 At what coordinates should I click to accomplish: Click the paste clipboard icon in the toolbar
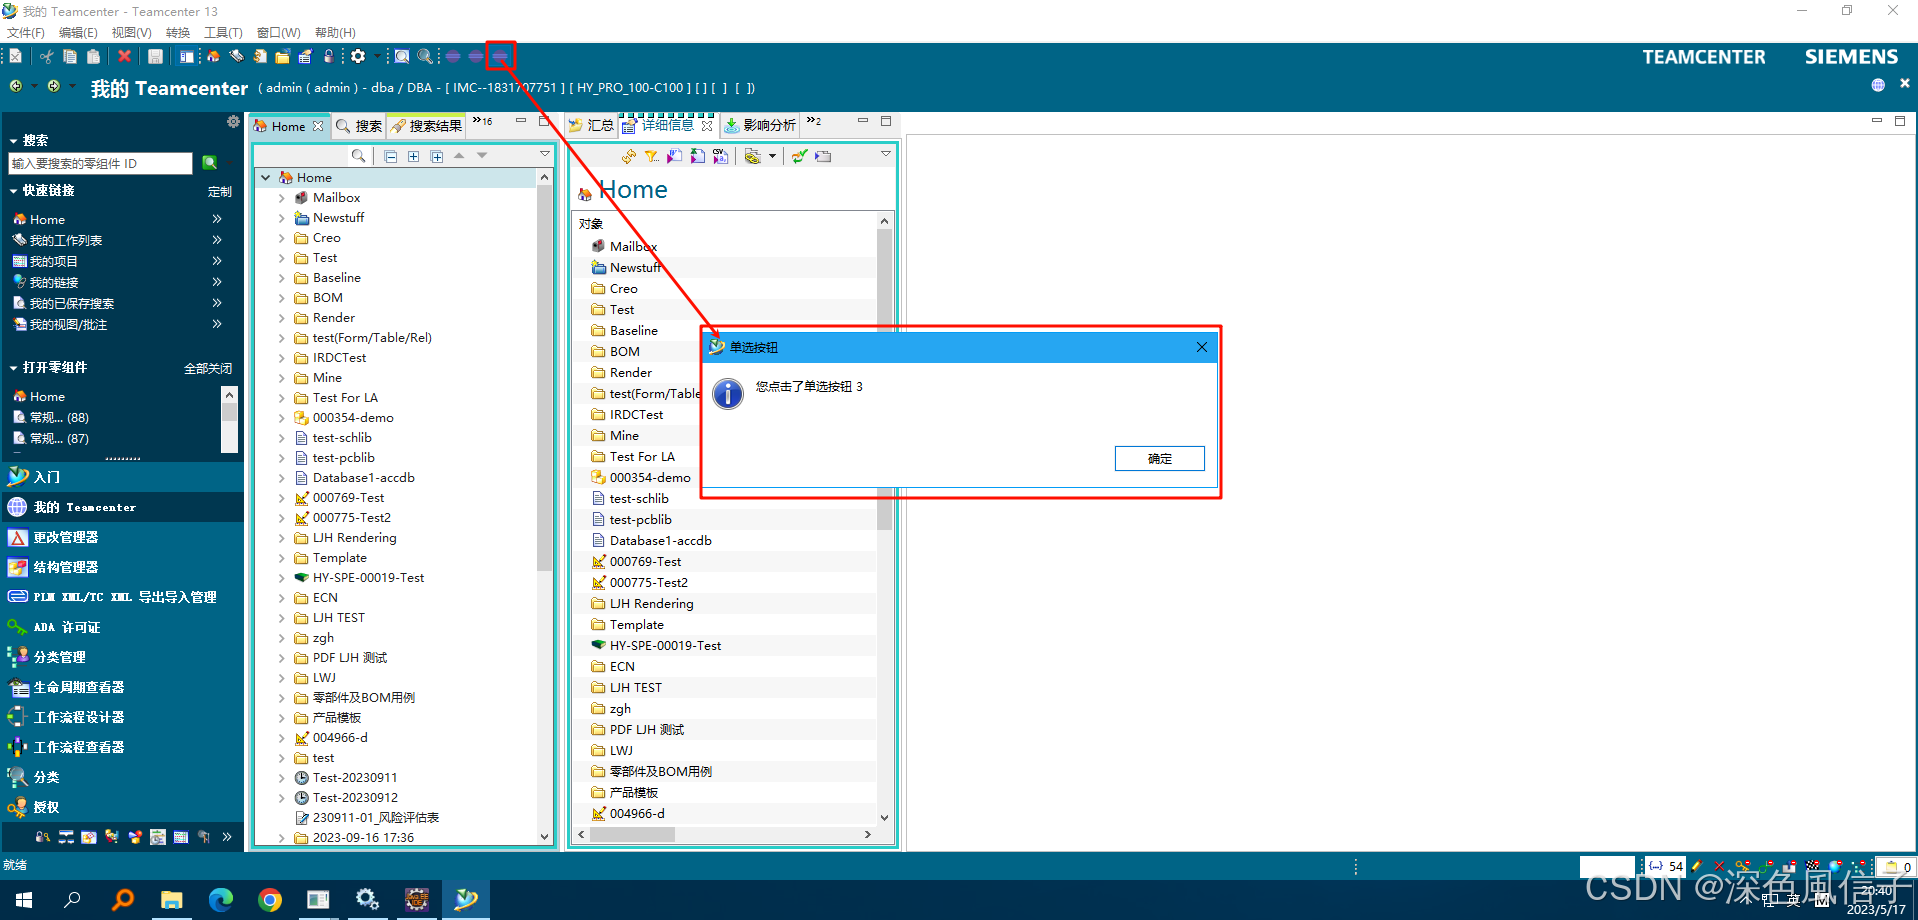(93, 57)
